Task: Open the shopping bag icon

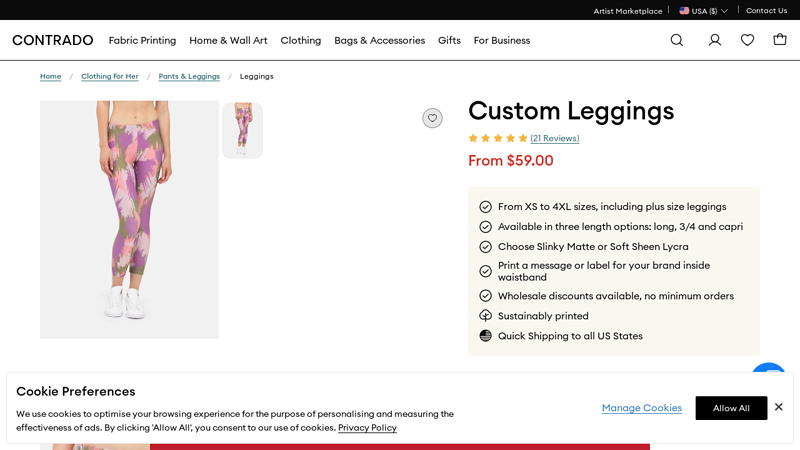Action: click(x=780, y=40)
